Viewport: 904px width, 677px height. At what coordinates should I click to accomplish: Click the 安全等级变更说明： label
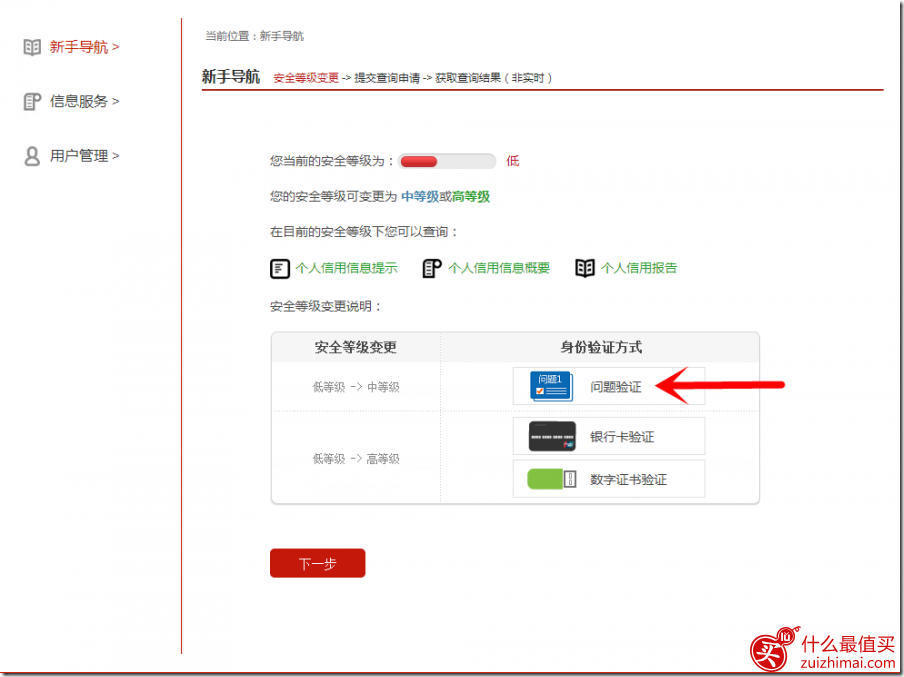click(326, 306)
